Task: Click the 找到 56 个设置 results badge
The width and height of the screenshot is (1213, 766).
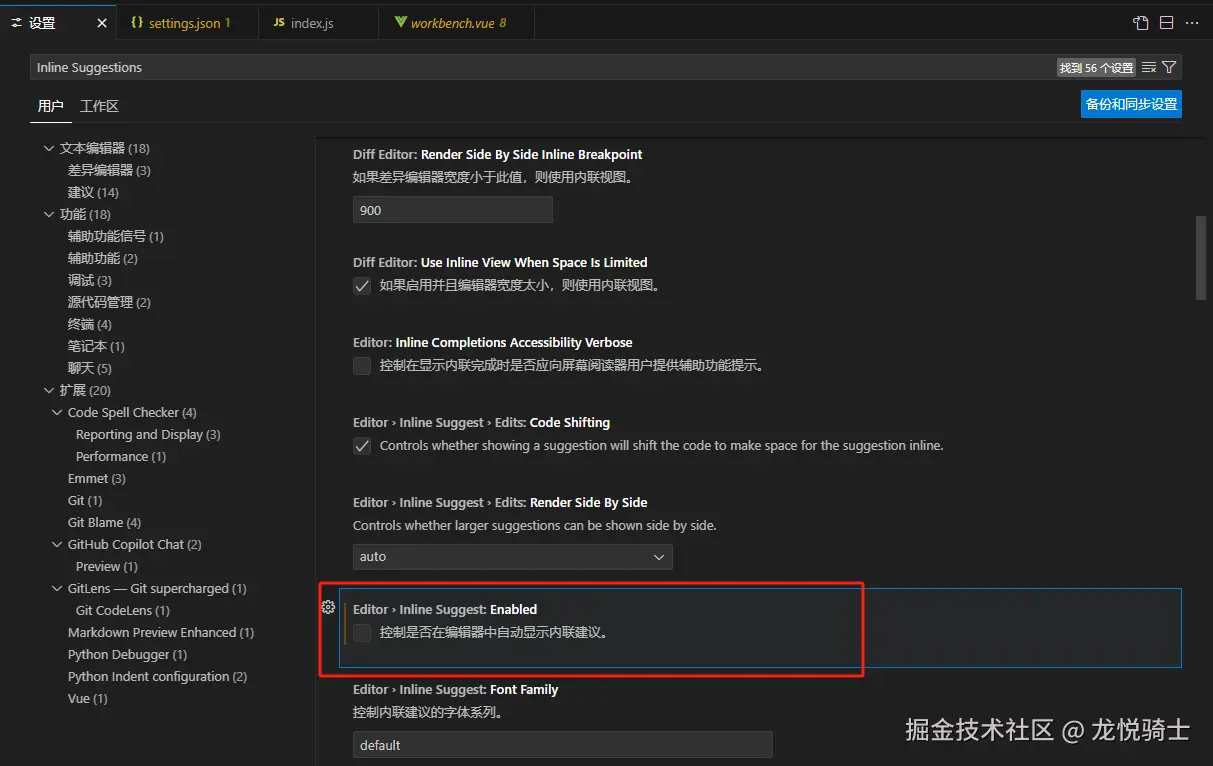Action: tap(1097, 68)
